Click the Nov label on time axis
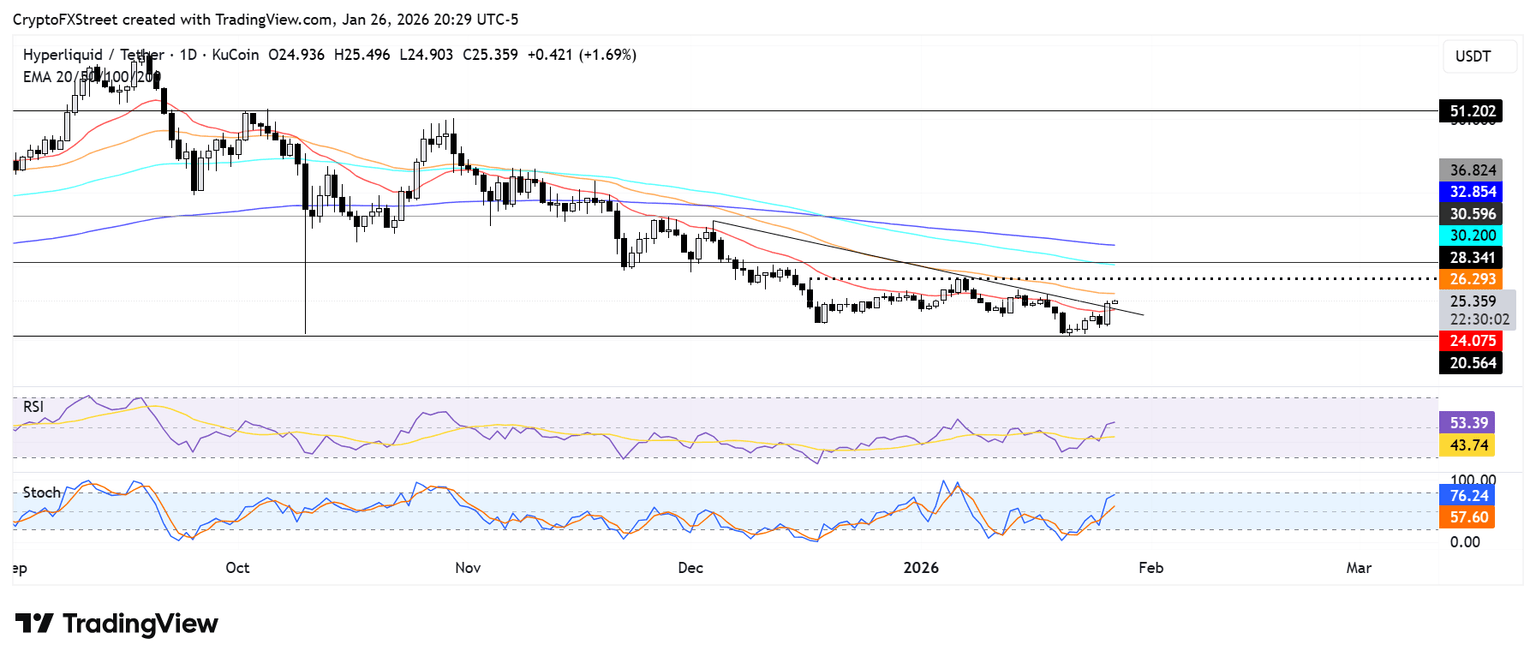 point(468,568)
